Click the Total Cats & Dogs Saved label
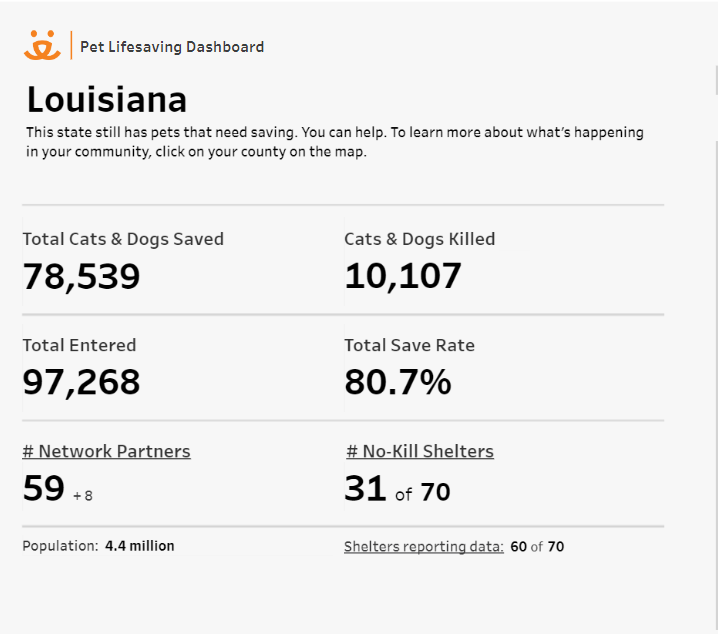 click(123, 239)
